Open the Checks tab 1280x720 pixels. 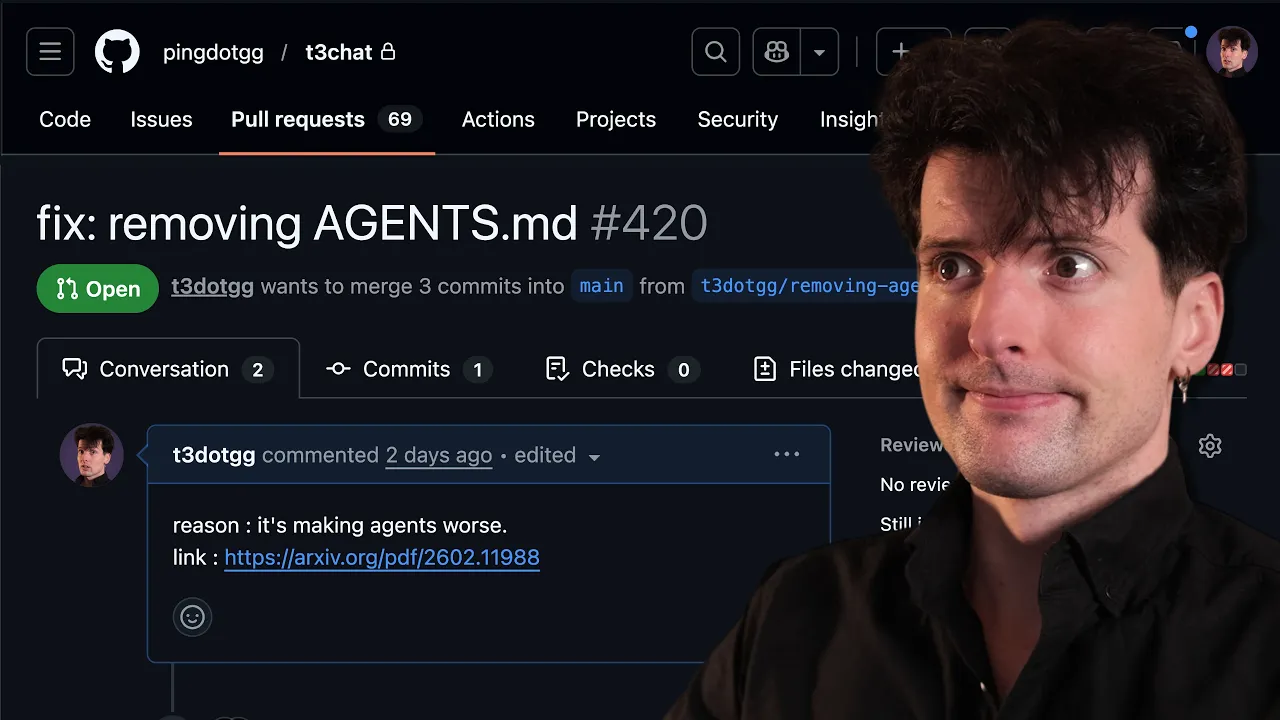(x=618, y=369)
